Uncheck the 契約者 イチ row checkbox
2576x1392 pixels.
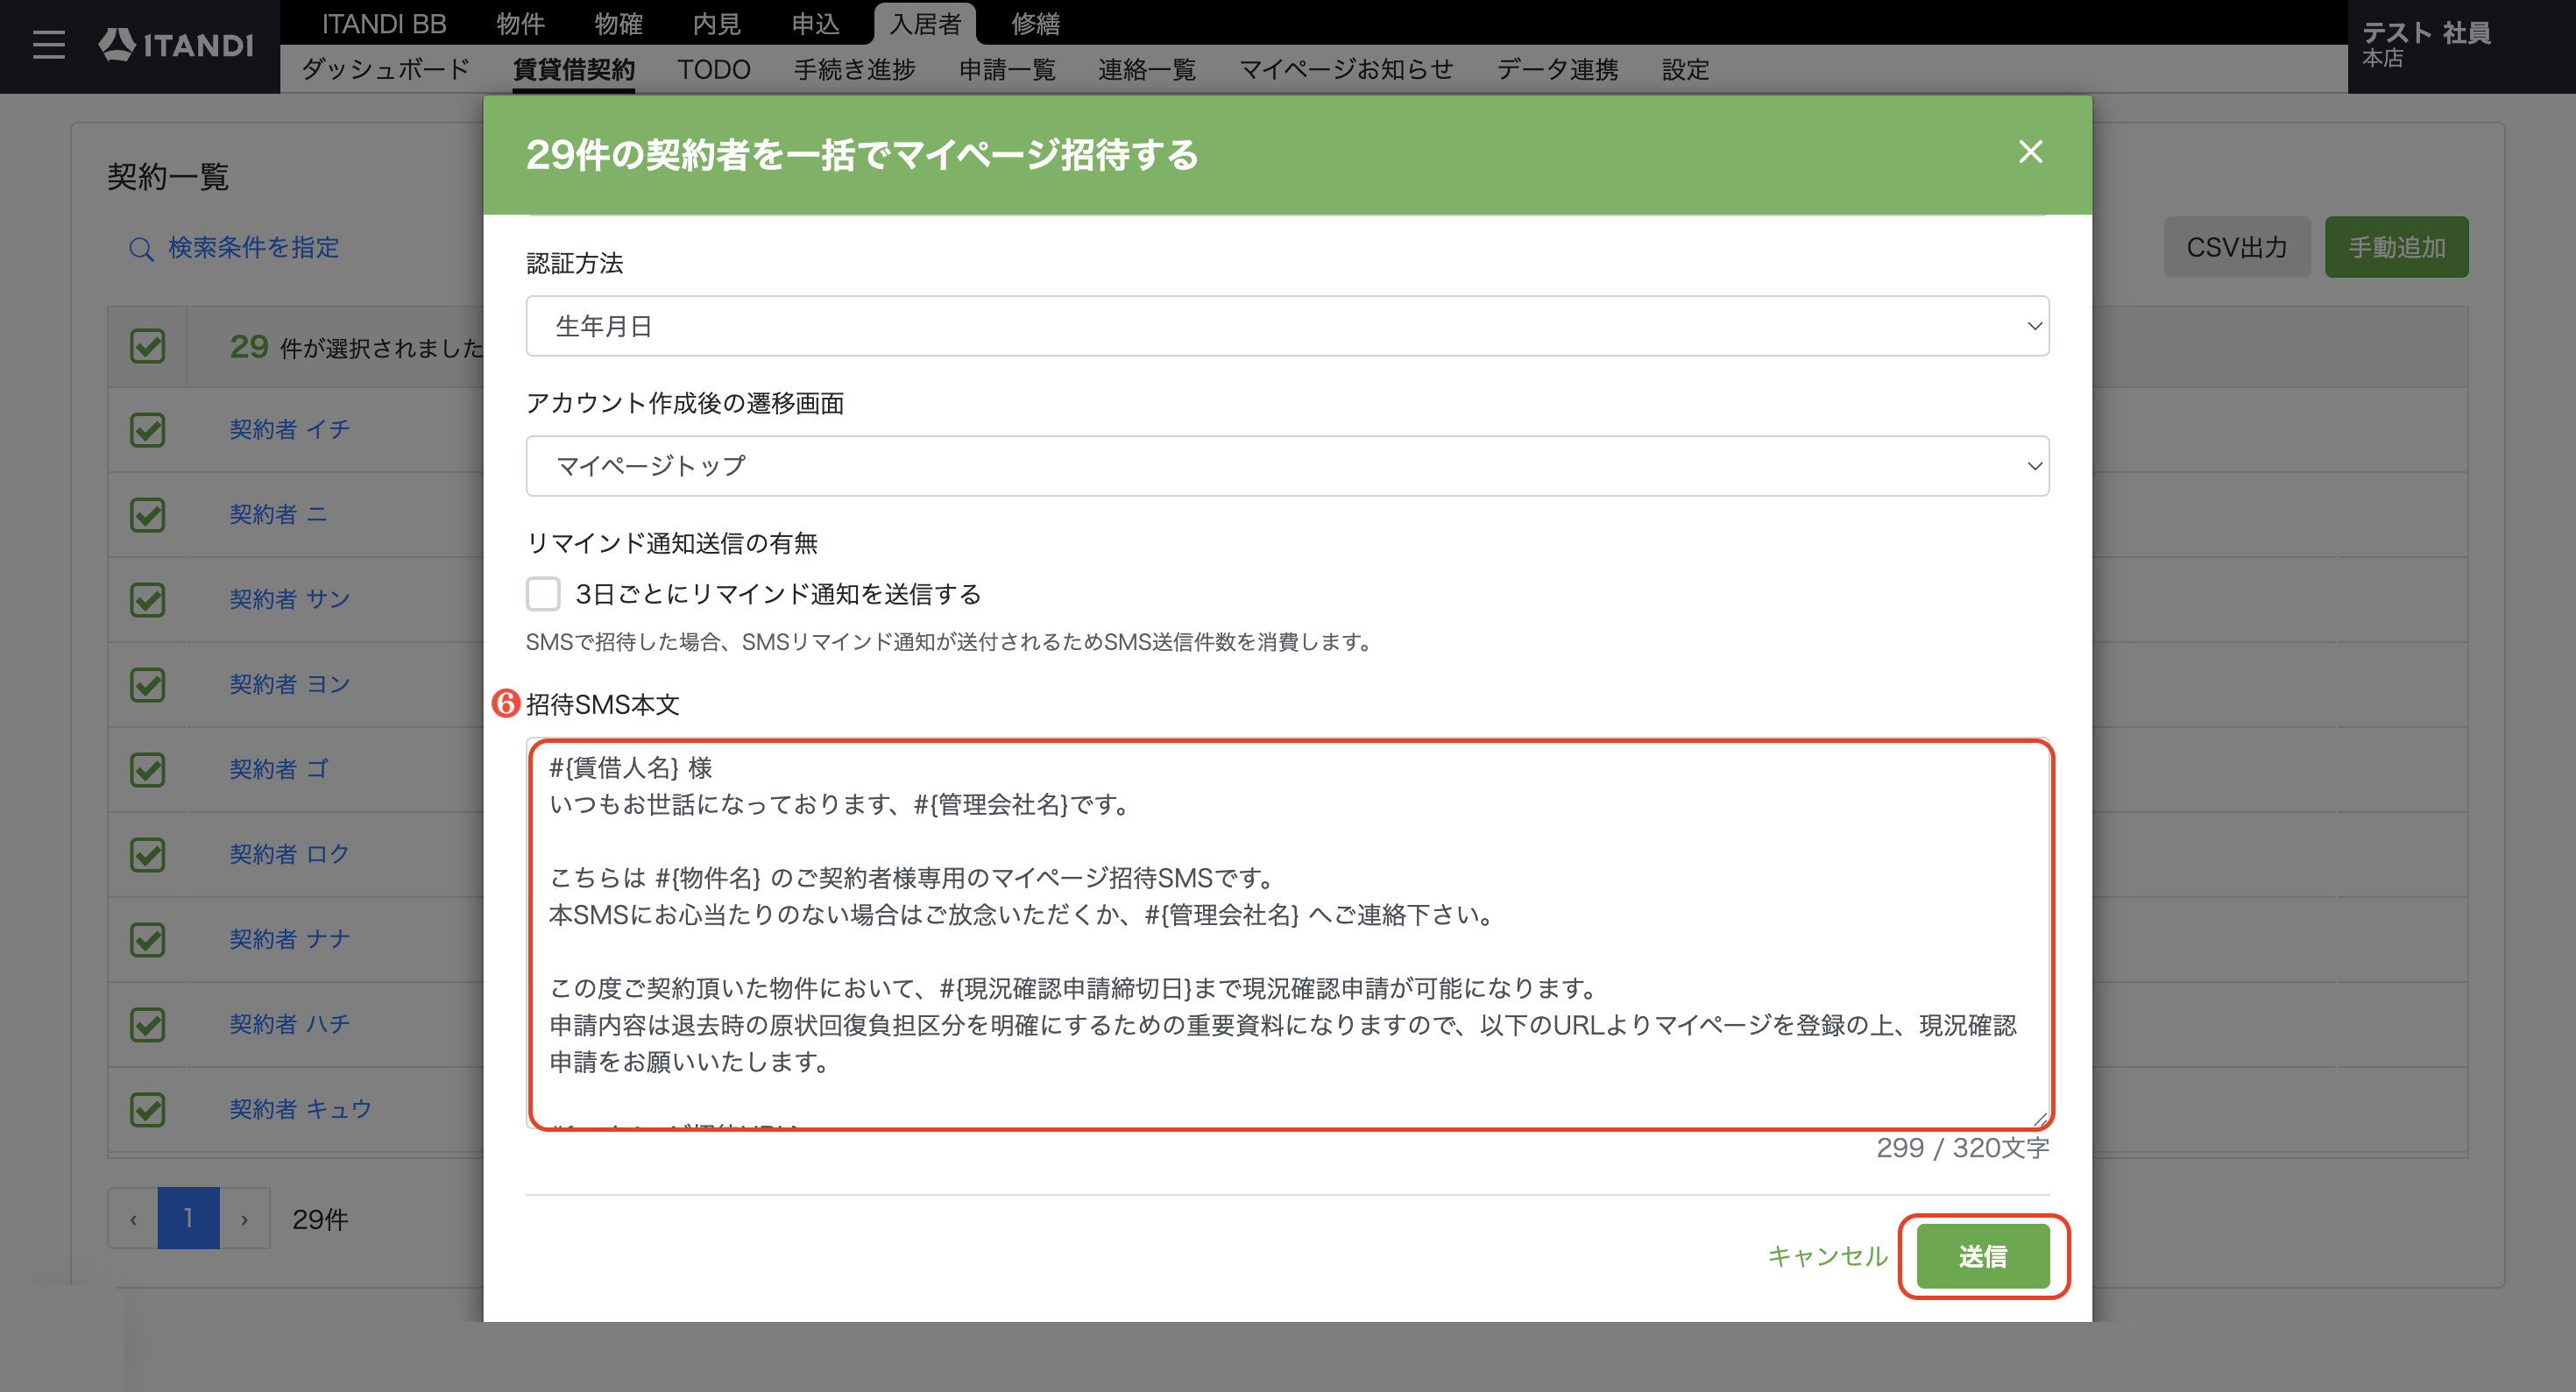coord(148,430)
